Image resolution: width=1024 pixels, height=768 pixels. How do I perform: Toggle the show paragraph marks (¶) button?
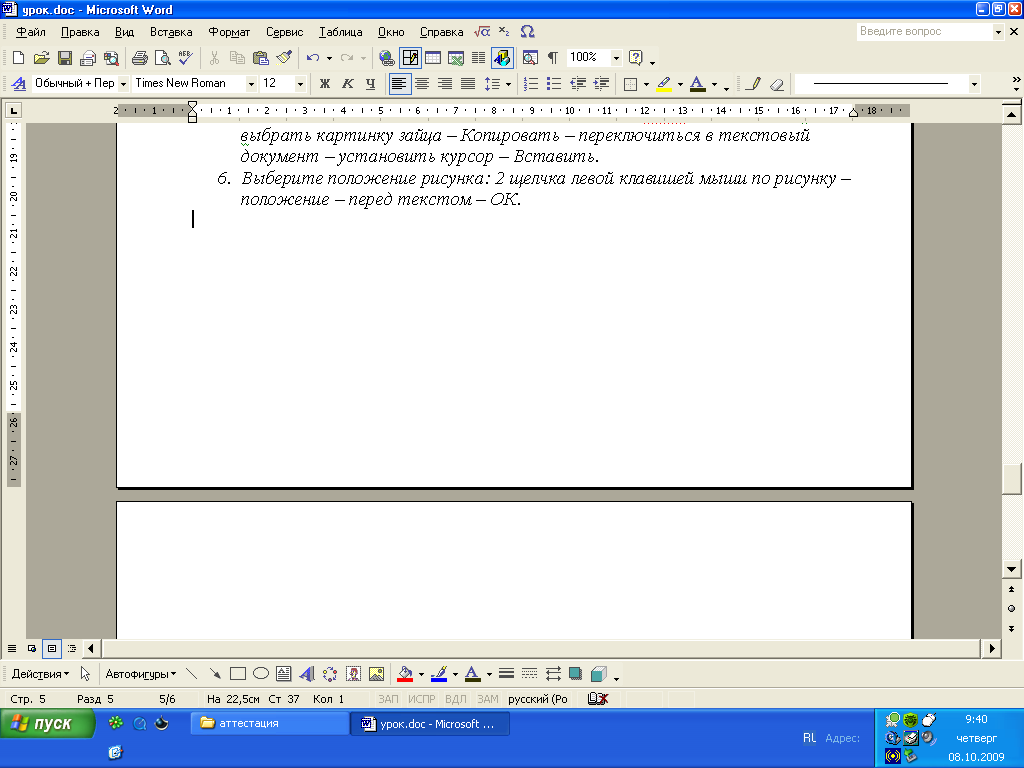(x=553, y=58)
